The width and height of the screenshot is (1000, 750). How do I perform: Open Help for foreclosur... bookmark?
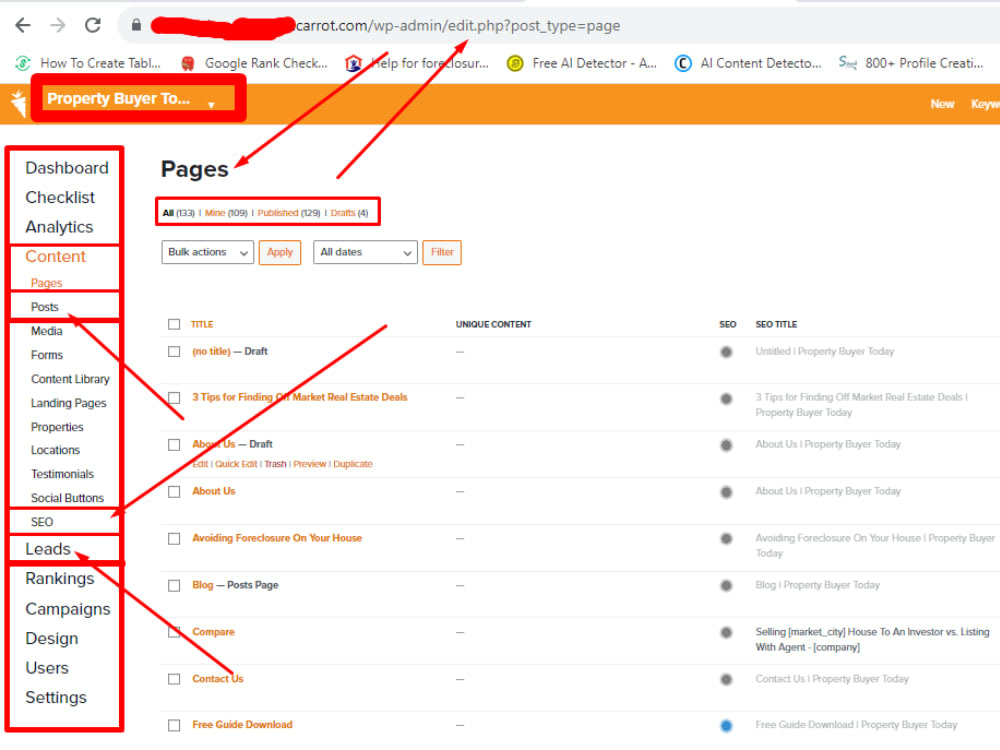point(417,63)
